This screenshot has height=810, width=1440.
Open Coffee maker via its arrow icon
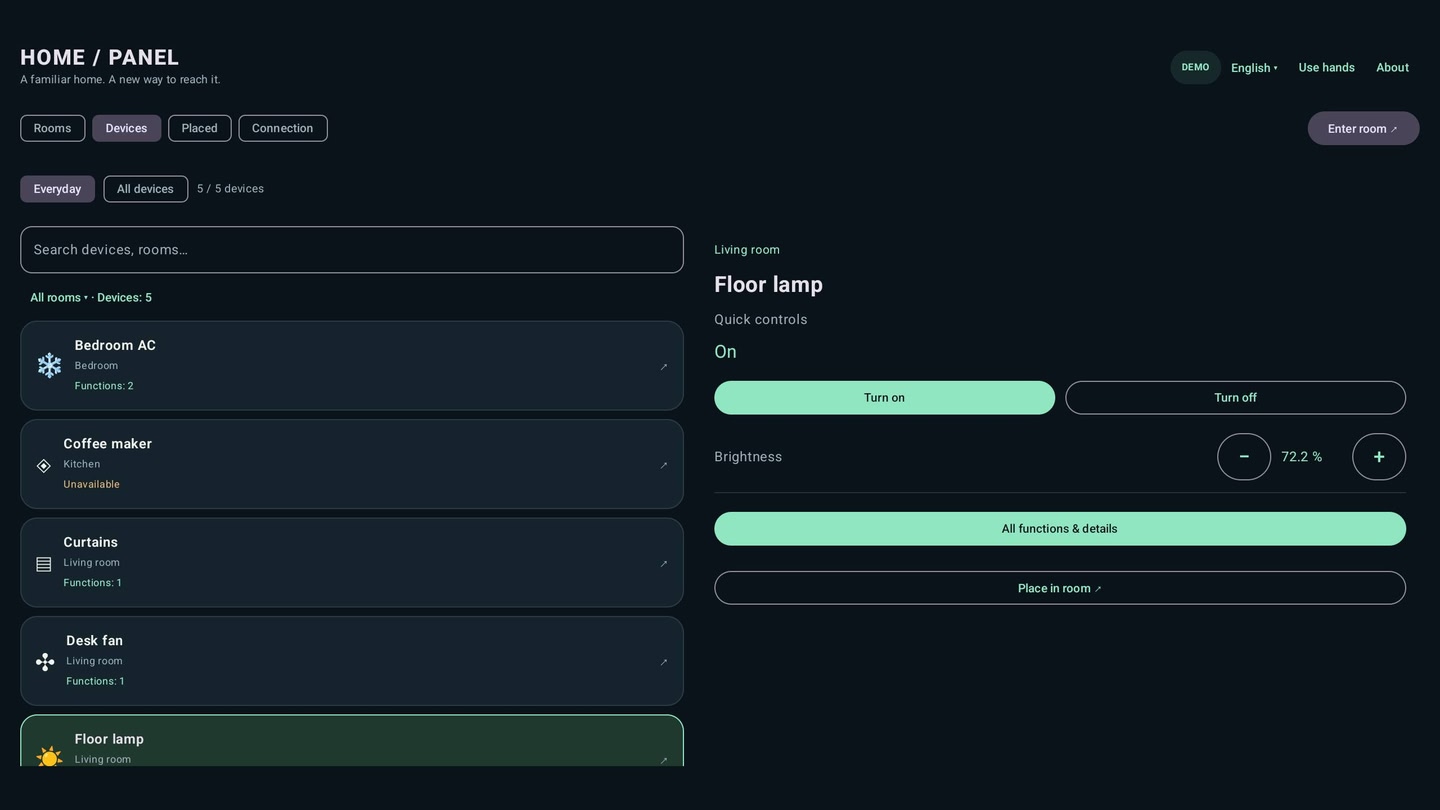(x=664, y=465)
